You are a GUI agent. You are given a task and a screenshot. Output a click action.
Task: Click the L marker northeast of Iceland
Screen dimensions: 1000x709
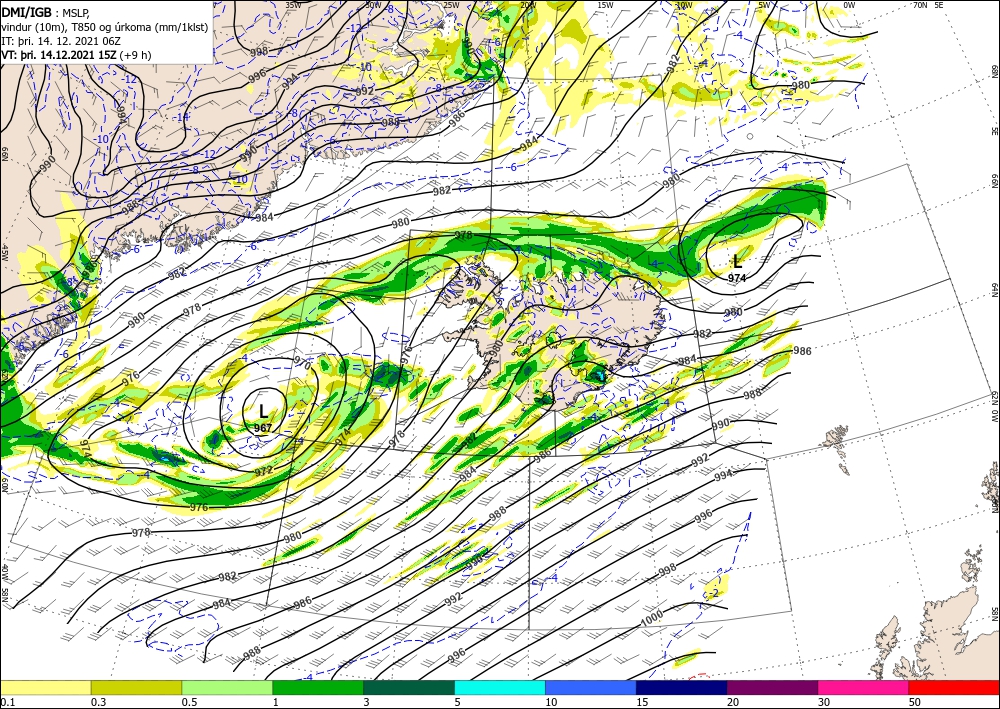pyautogui.click(x=737, y=261)
